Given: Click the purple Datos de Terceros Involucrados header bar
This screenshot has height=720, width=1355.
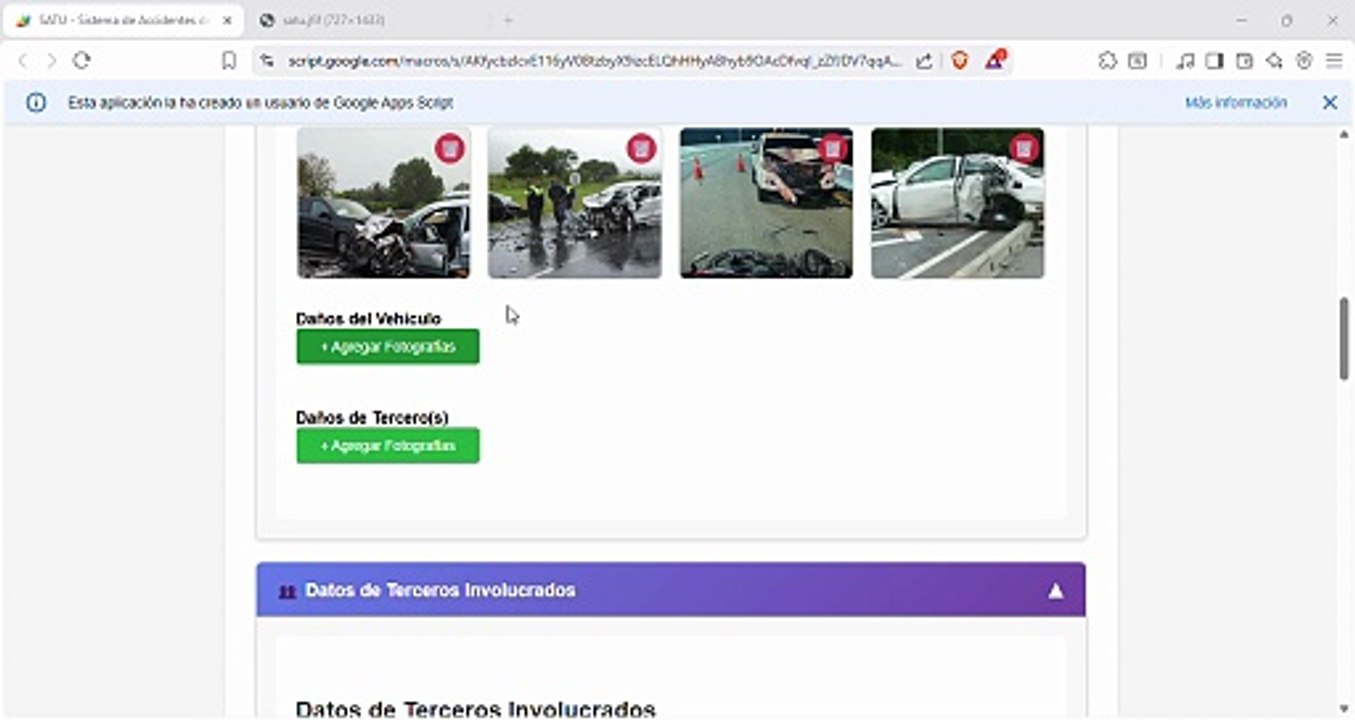Looking at the screenshot, I should tap(671, 590).
